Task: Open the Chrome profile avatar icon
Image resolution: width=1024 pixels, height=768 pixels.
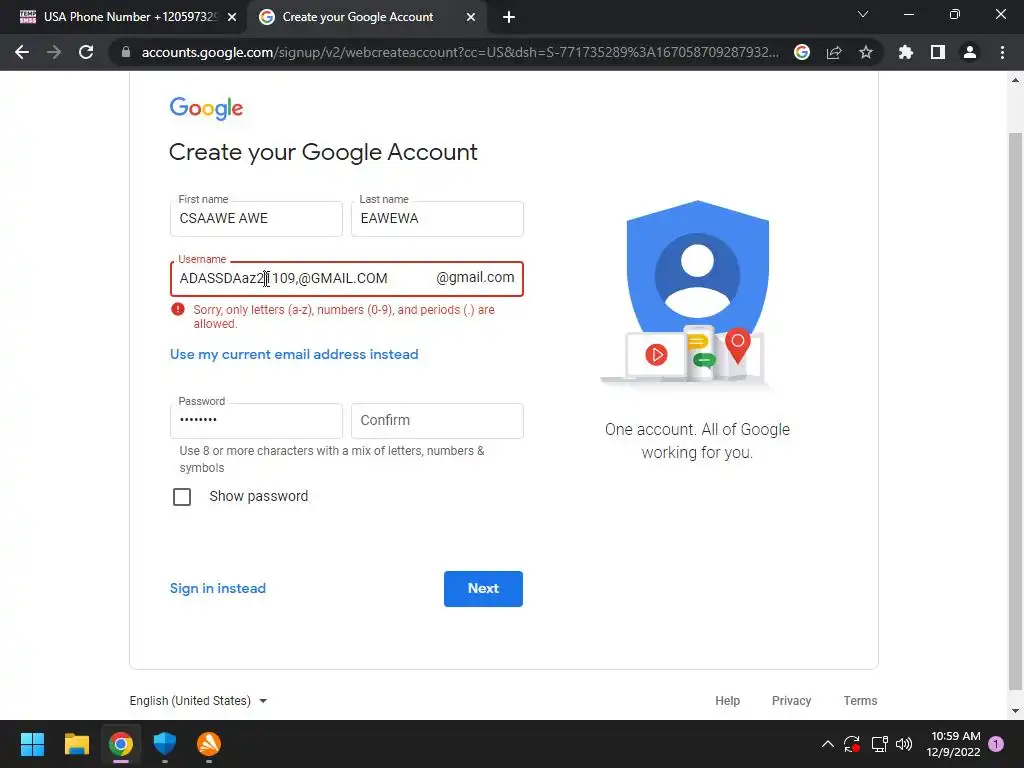Action: coord(970,52)
